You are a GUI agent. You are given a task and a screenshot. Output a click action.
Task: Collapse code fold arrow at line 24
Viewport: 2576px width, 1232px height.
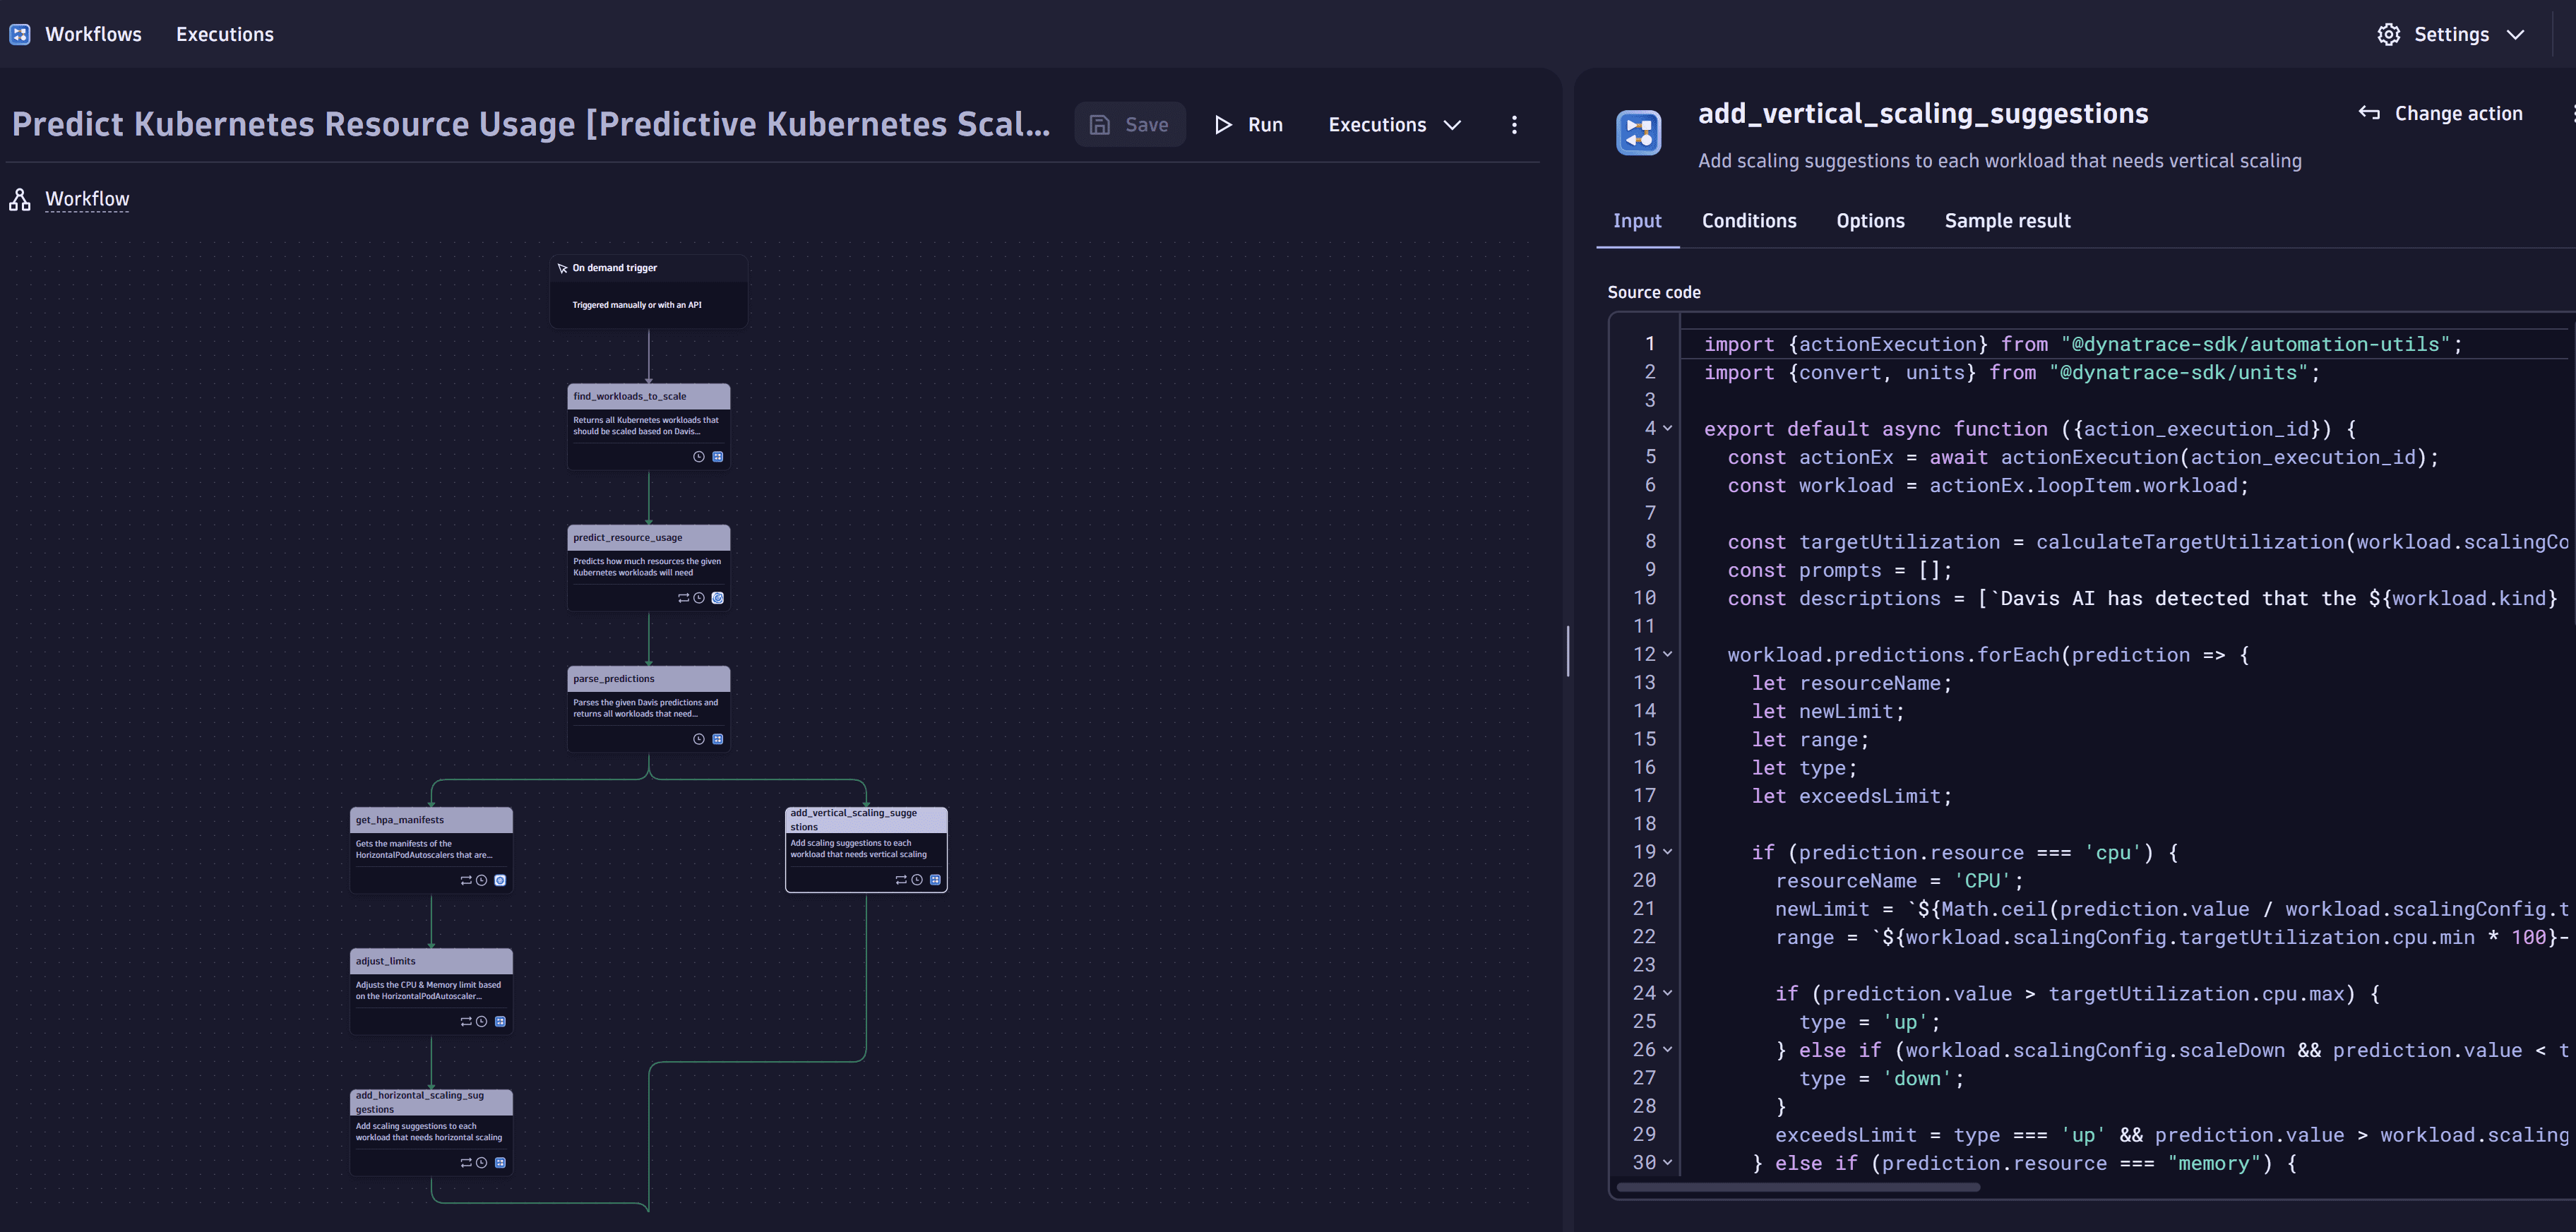click(1667, 993)
